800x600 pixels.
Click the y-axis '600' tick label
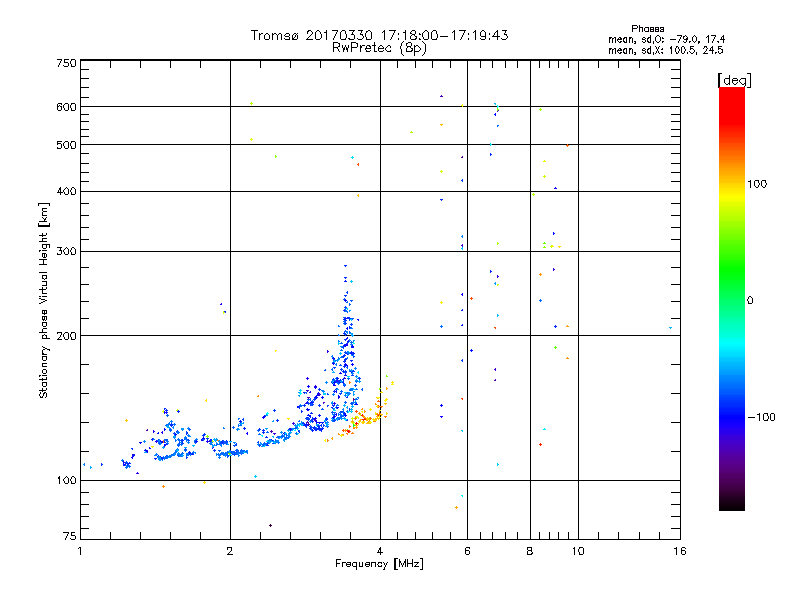66,107
